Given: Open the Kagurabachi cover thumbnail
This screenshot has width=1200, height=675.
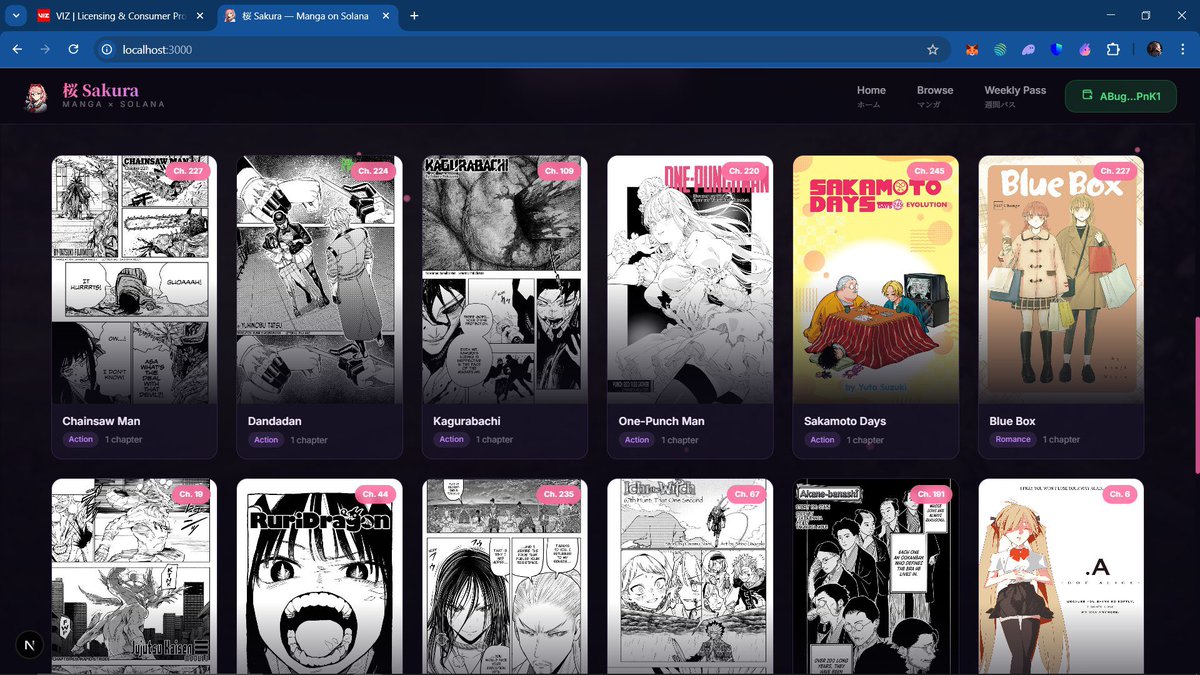Looking at the screenshot, I should pyautogui.click(x=505, y=279).
